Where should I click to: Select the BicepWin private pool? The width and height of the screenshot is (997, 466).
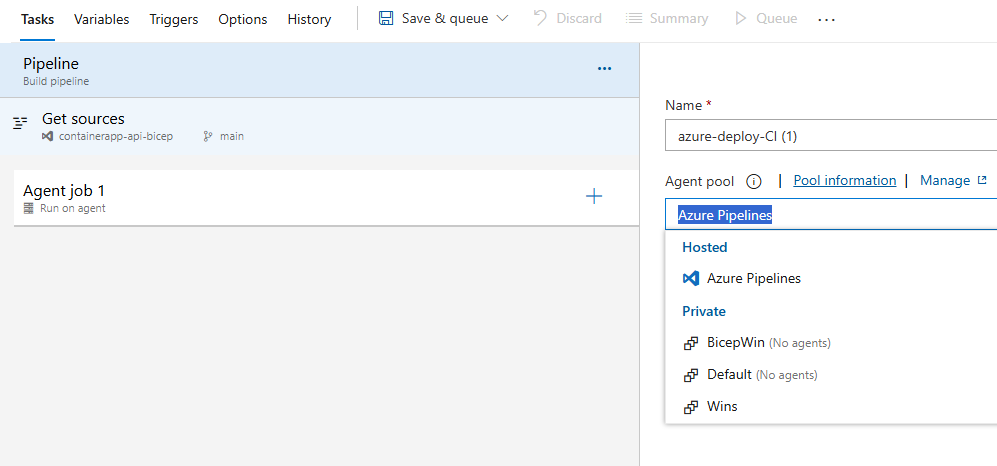pyautogui.click(x=830, y=343)
